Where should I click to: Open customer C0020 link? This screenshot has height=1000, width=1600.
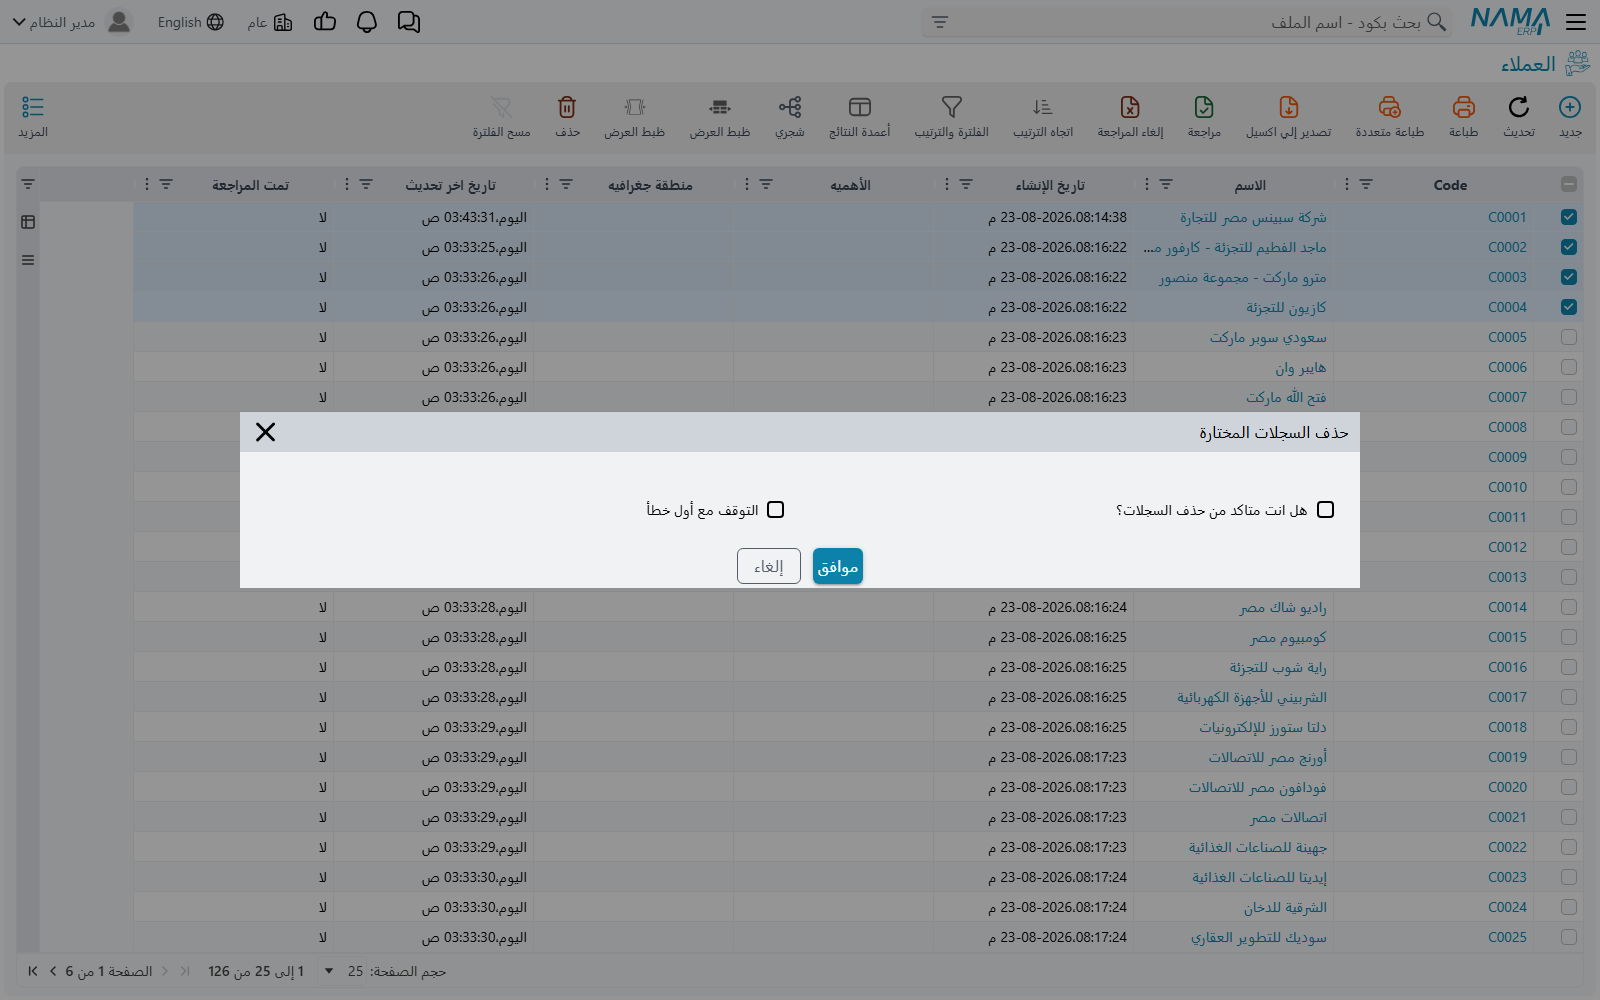[1507, 787]
